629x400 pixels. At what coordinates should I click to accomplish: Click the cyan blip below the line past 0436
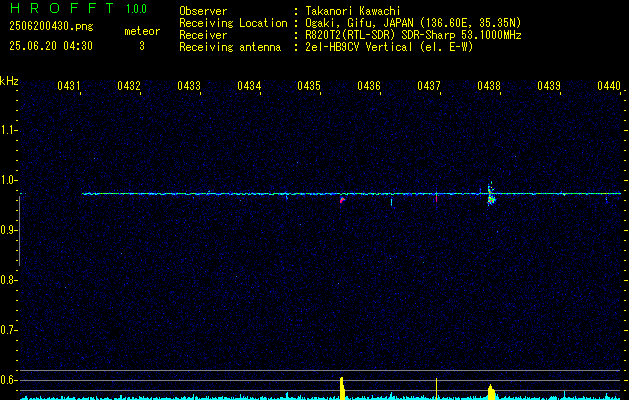[x=391, y=202]
